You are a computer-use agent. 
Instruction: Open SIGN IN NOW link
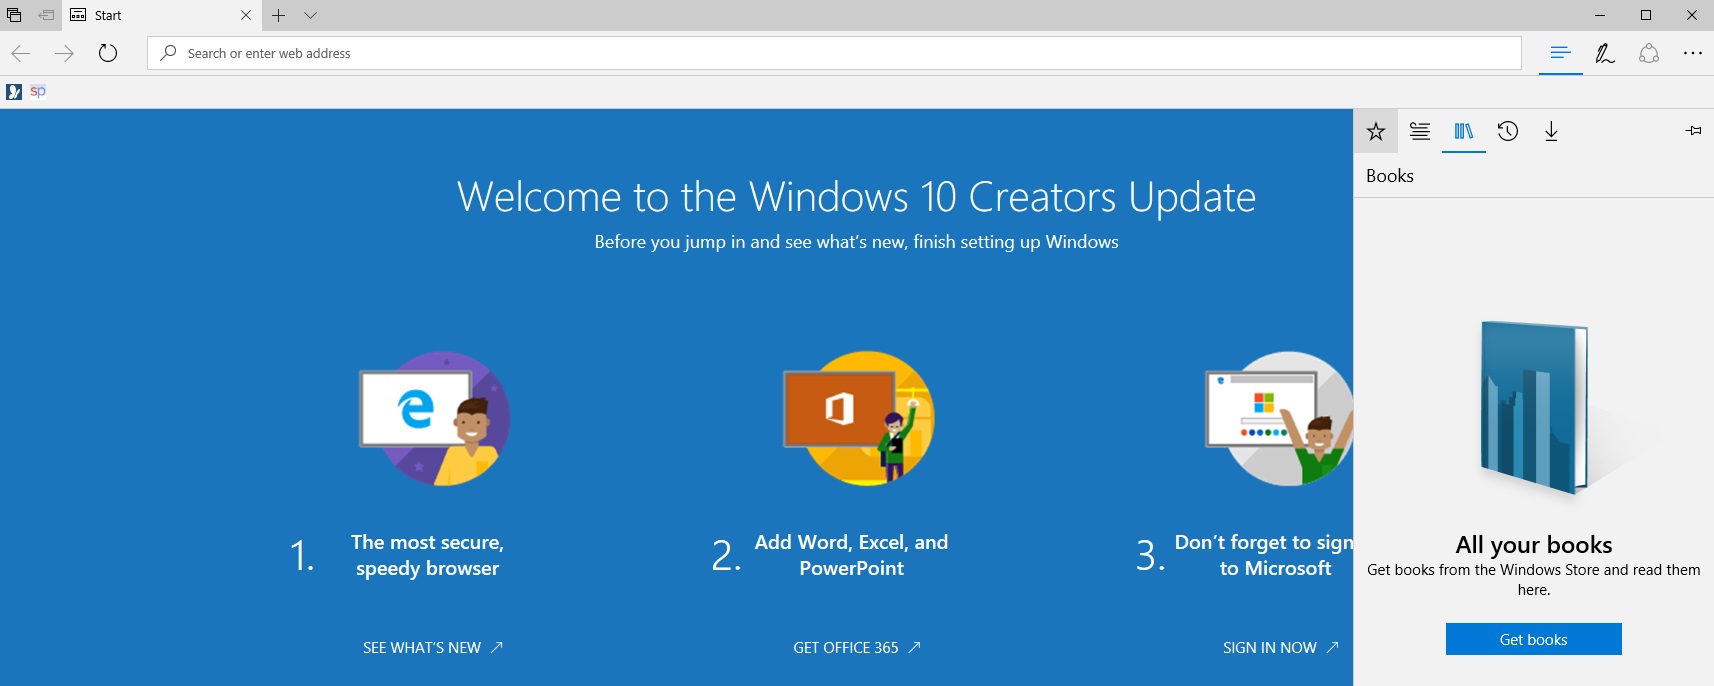point(1281,648)
